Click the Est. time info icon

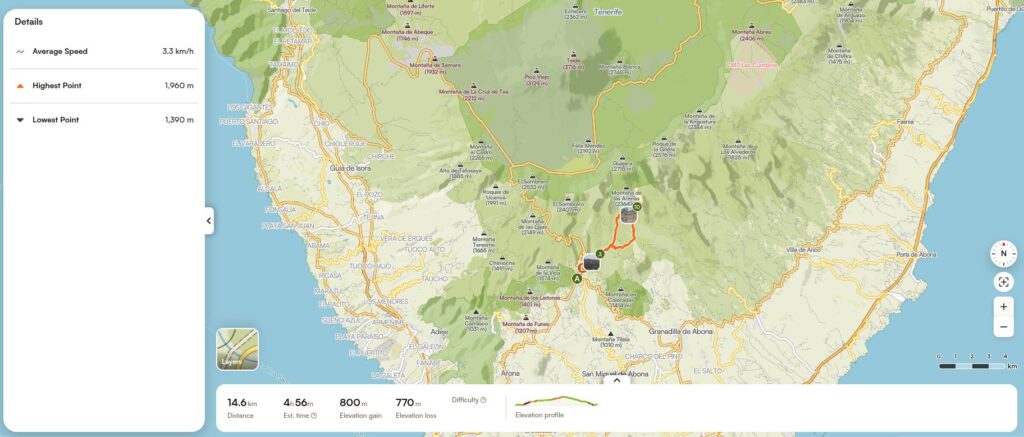coord(314,415)
